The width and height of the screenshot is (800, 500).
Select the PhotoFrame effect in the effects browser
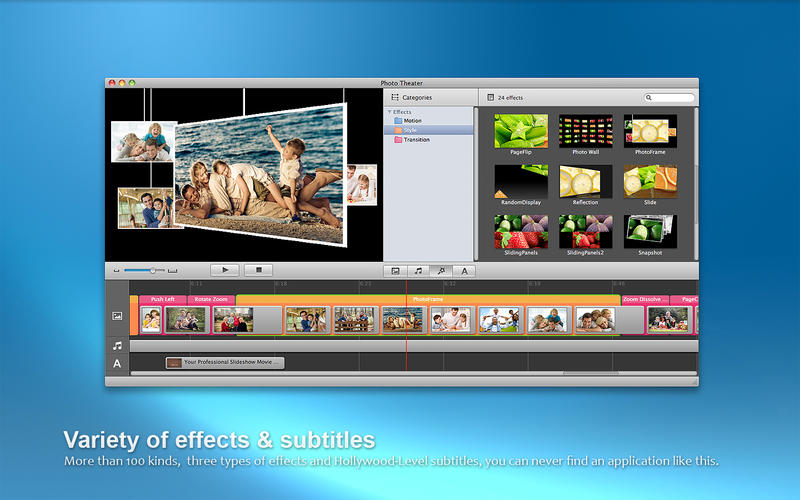pyautogui.click(x=650, y=131)
